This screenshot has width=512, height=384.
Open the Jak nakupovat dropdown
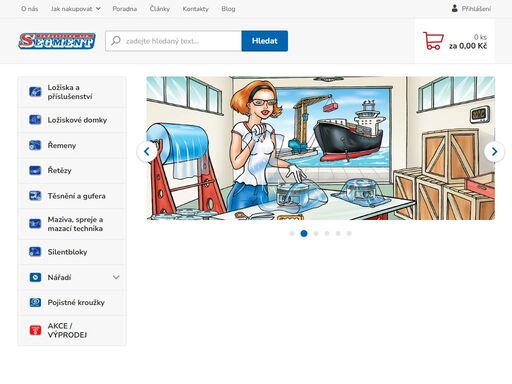tap(76, 9)
